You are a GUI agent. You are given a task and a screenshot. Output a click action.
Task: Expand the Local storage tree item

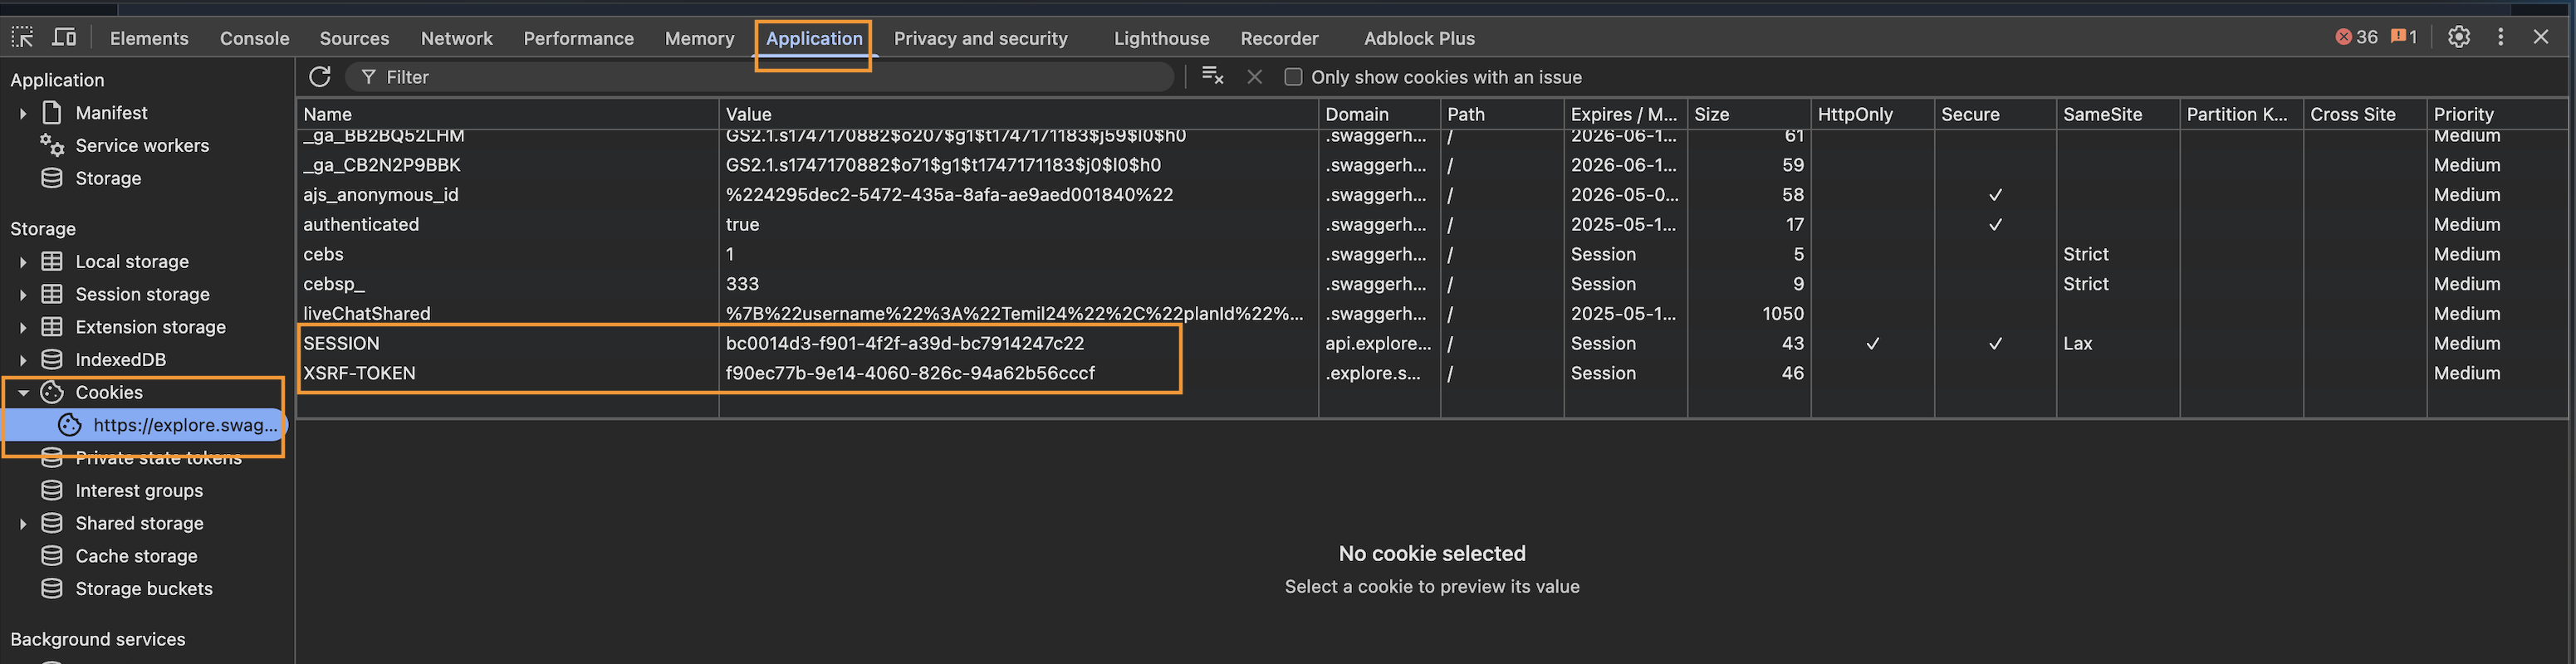[23, 262]
